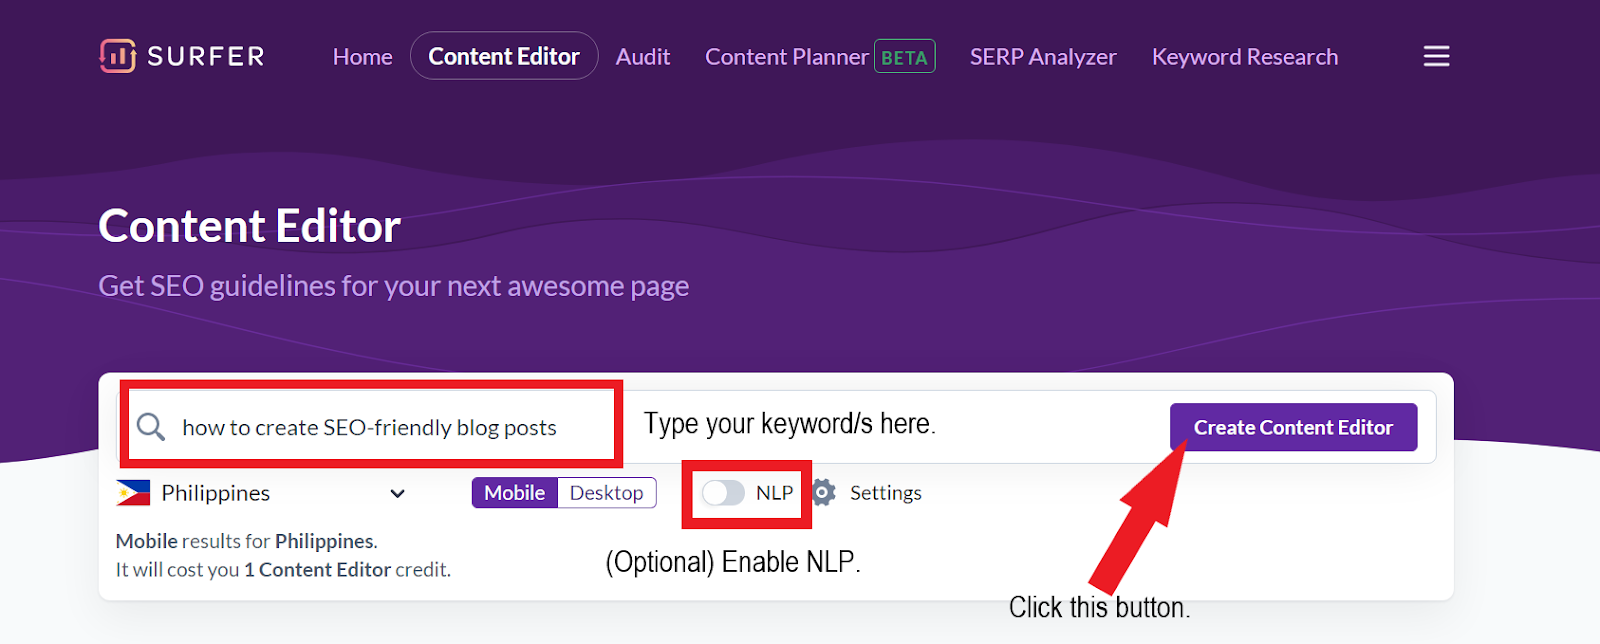Click the search magnifier icon
1600x644 pixels.
(151, 427)
